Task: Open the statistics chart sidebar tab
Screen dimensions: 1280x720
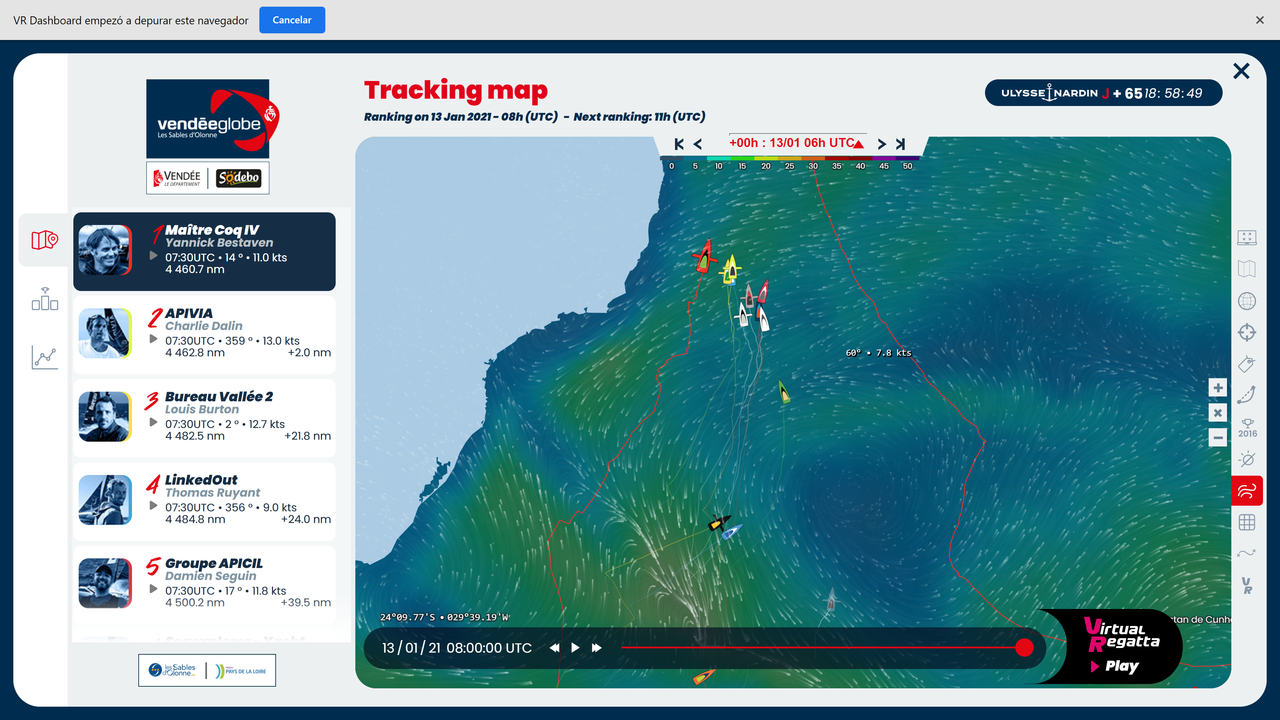Action: (x=44, y=357)
